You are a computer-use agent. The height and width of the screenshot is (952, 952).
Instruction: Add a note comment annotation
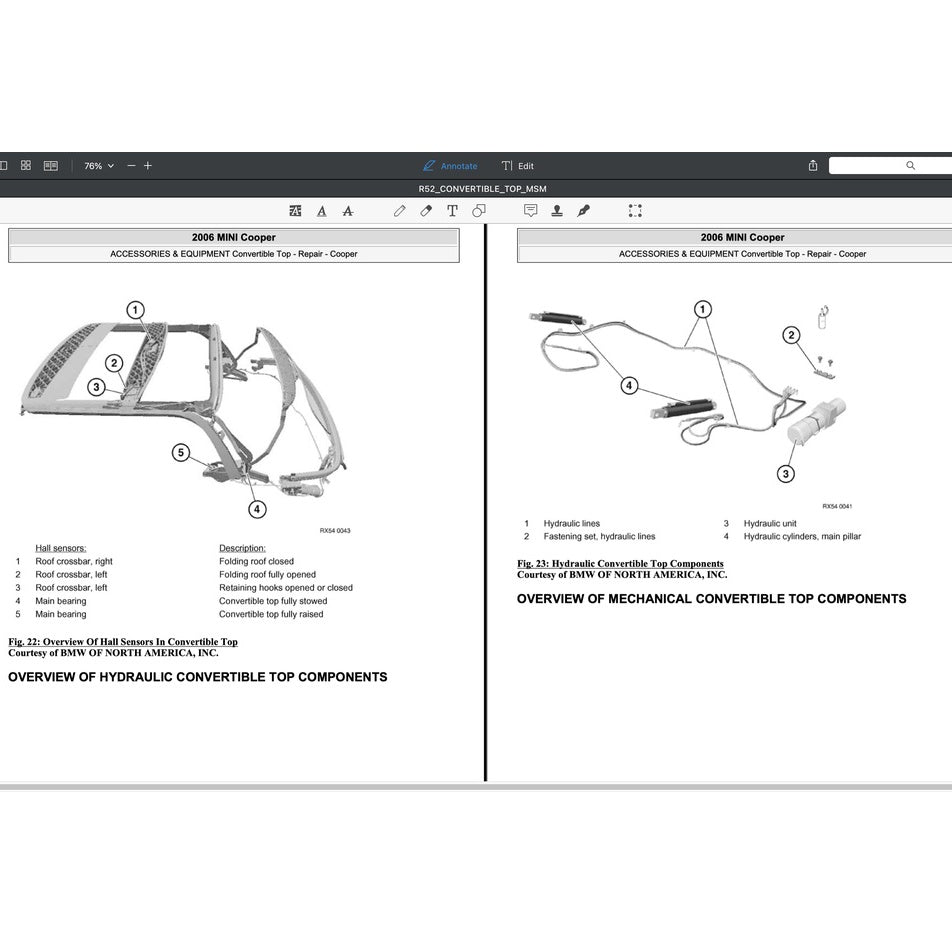click(x=530, y=211)
